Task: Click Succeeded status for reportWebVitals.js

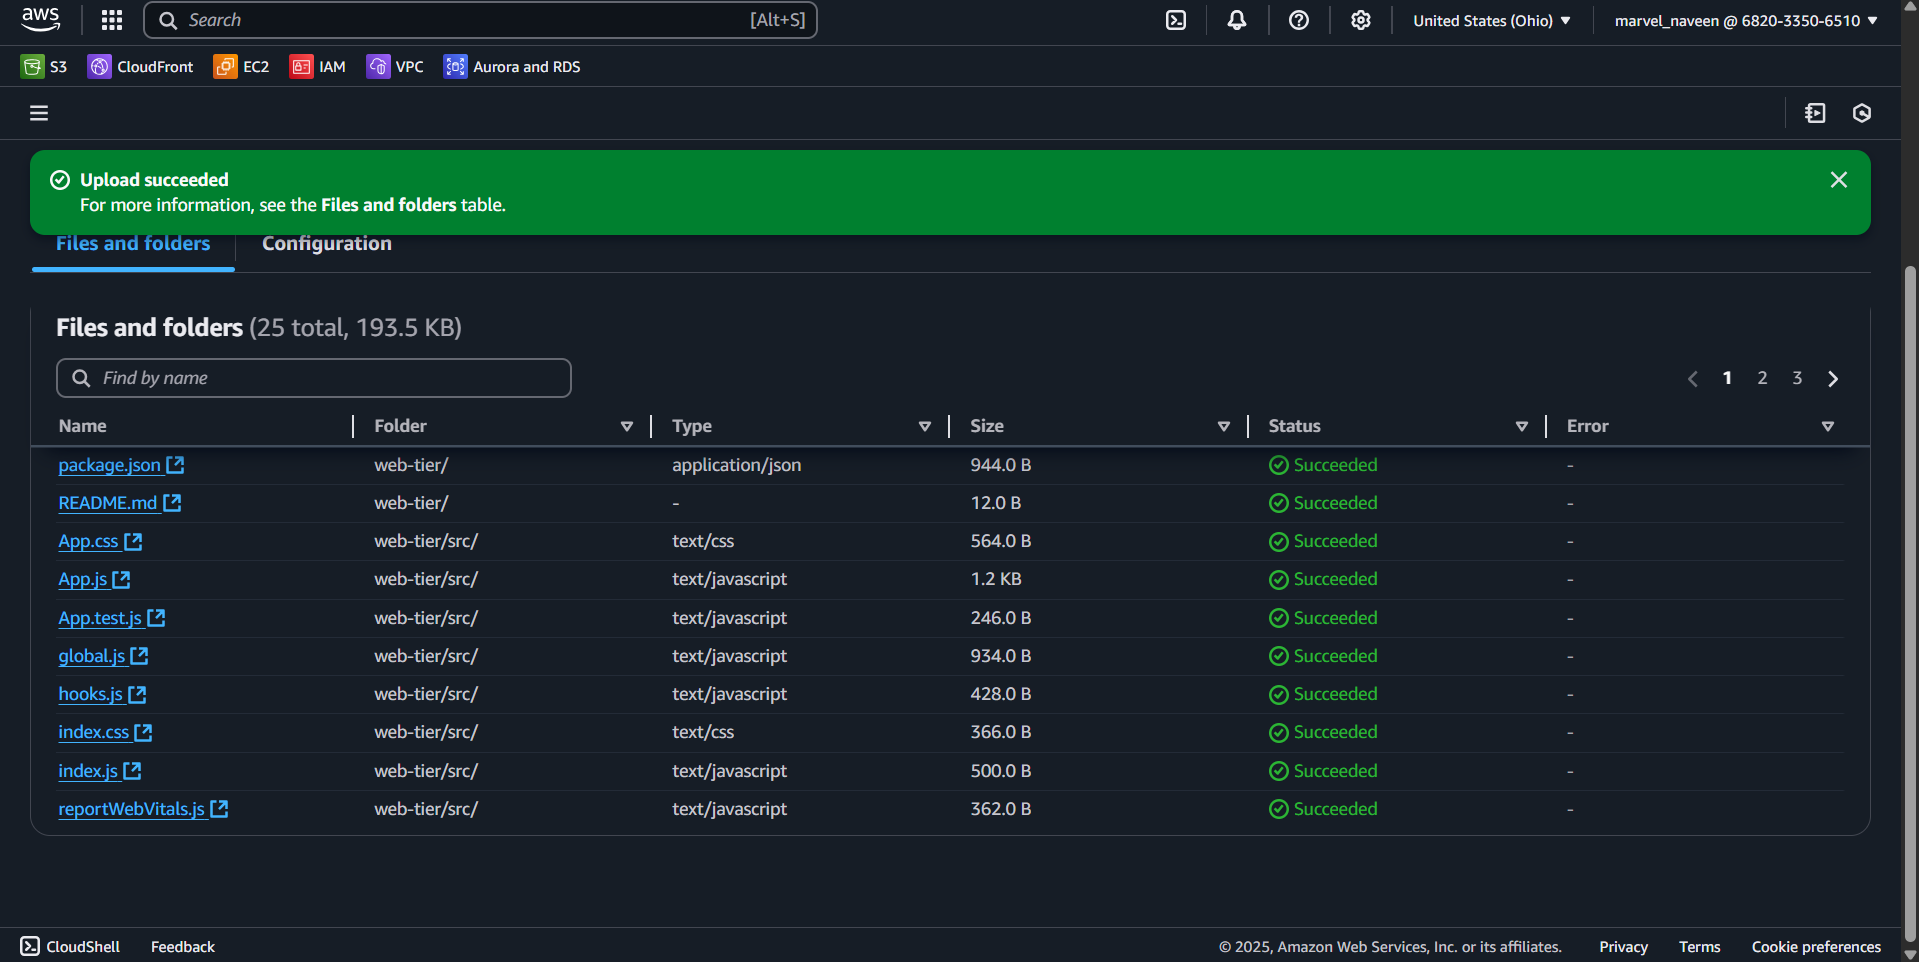Action: (x=1323, y=809)
